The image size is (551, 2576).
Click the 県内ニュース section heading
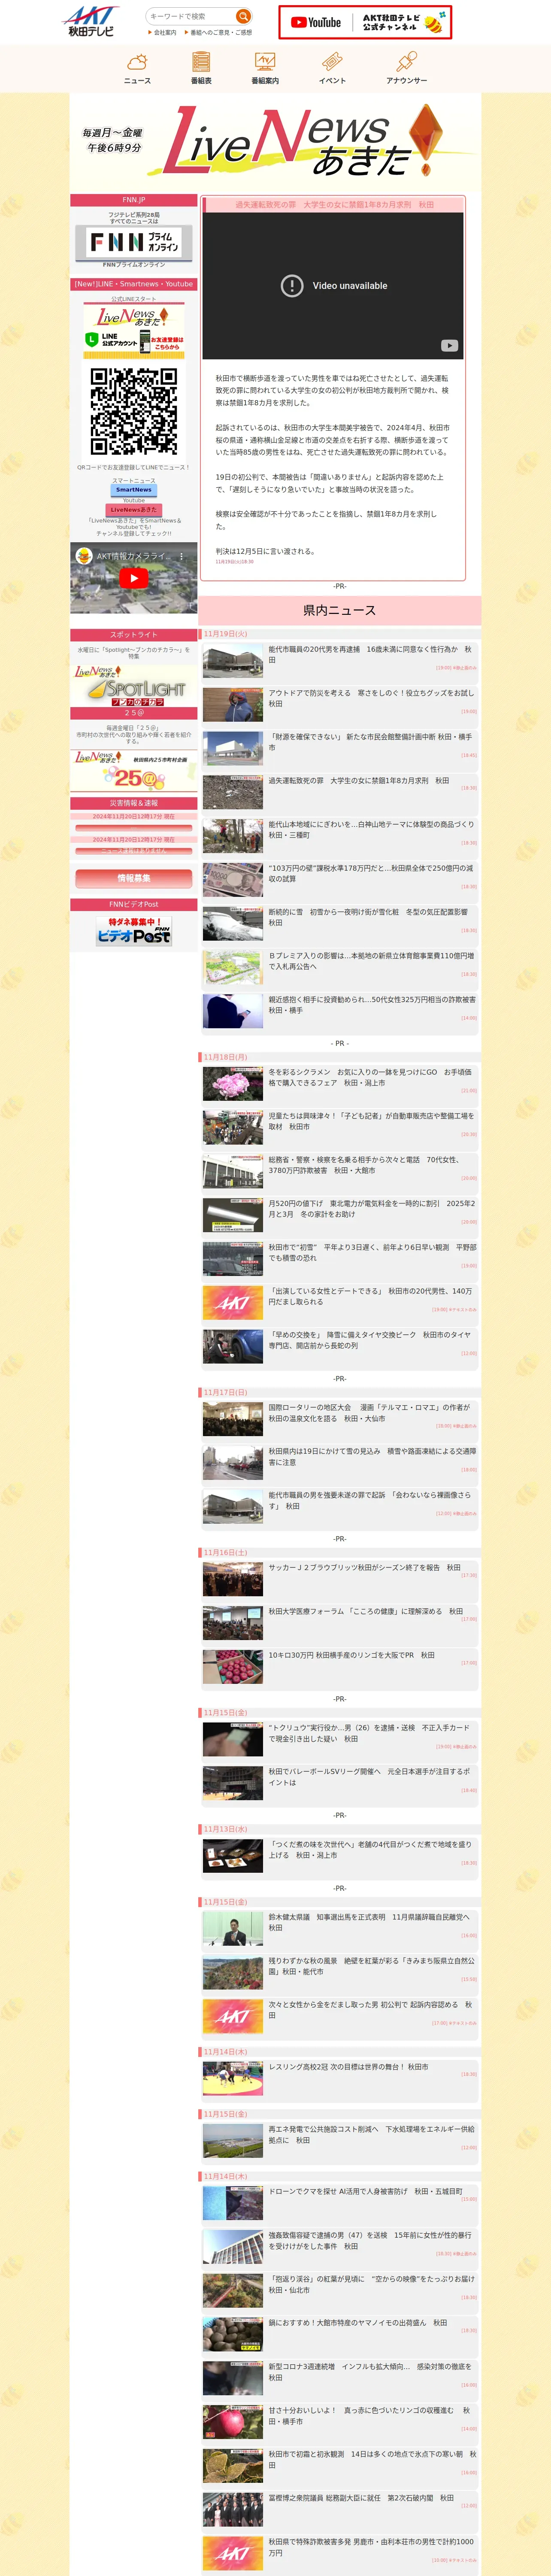pyautogui.click(x=340, y=610)
